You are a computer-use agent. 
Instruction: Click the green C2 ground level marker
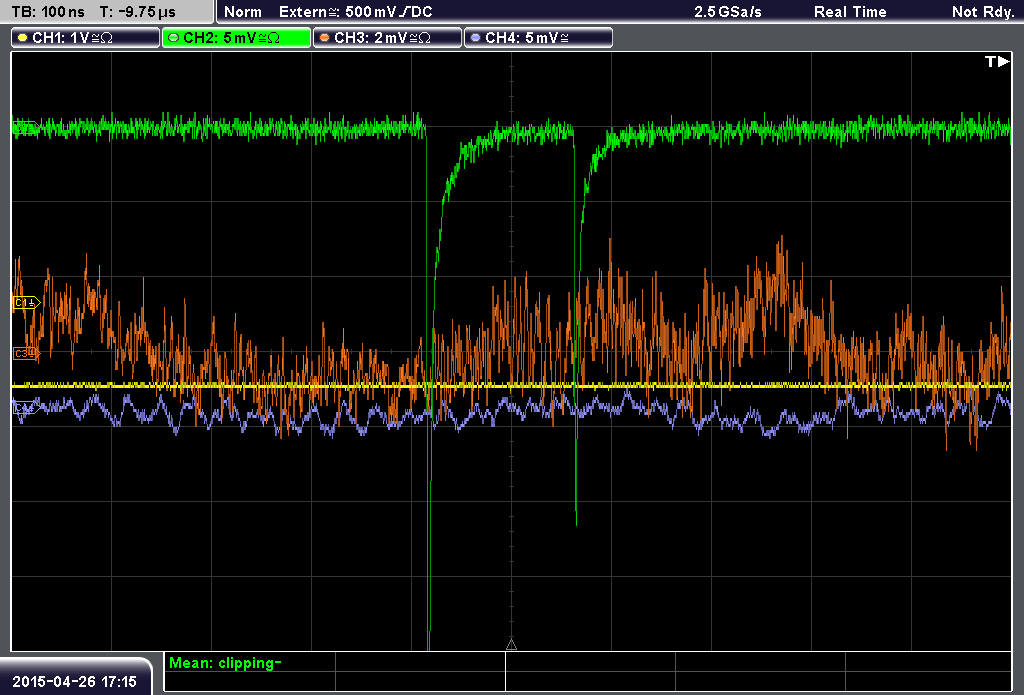[x=25, y=128]
